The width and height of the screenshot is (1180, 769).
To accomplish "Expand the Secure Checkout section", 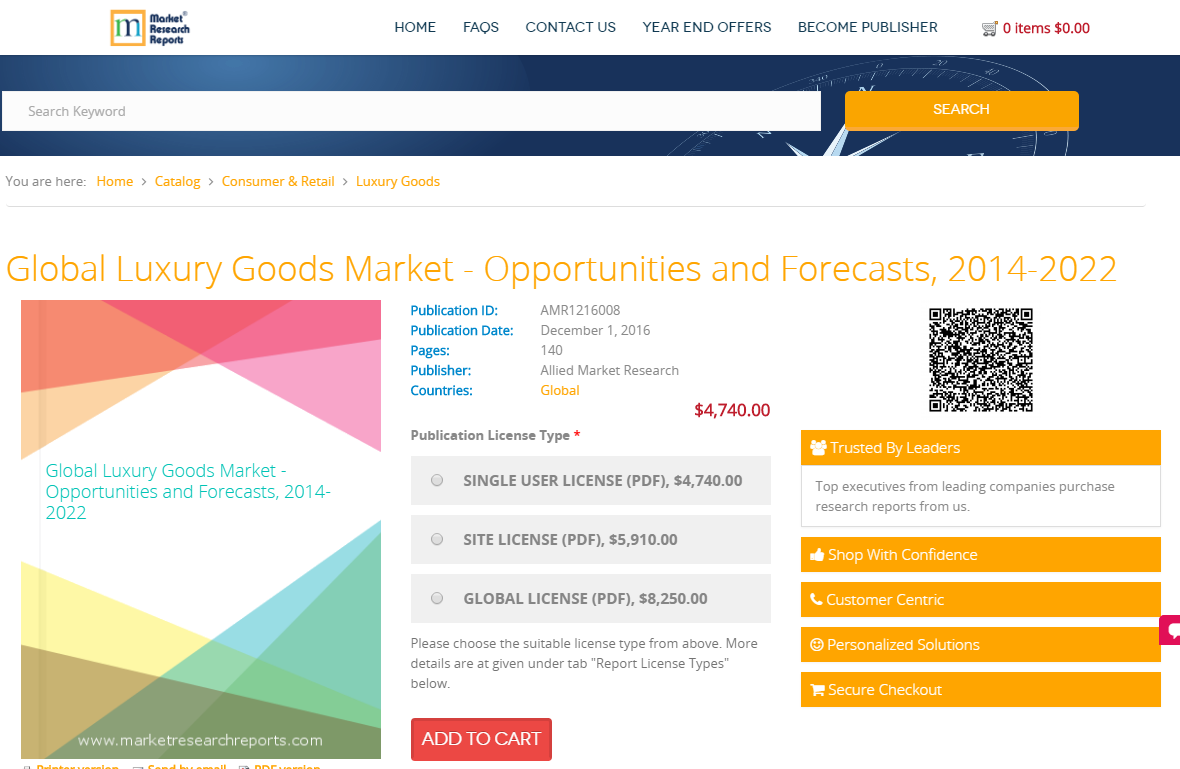I will click(981, 690).
